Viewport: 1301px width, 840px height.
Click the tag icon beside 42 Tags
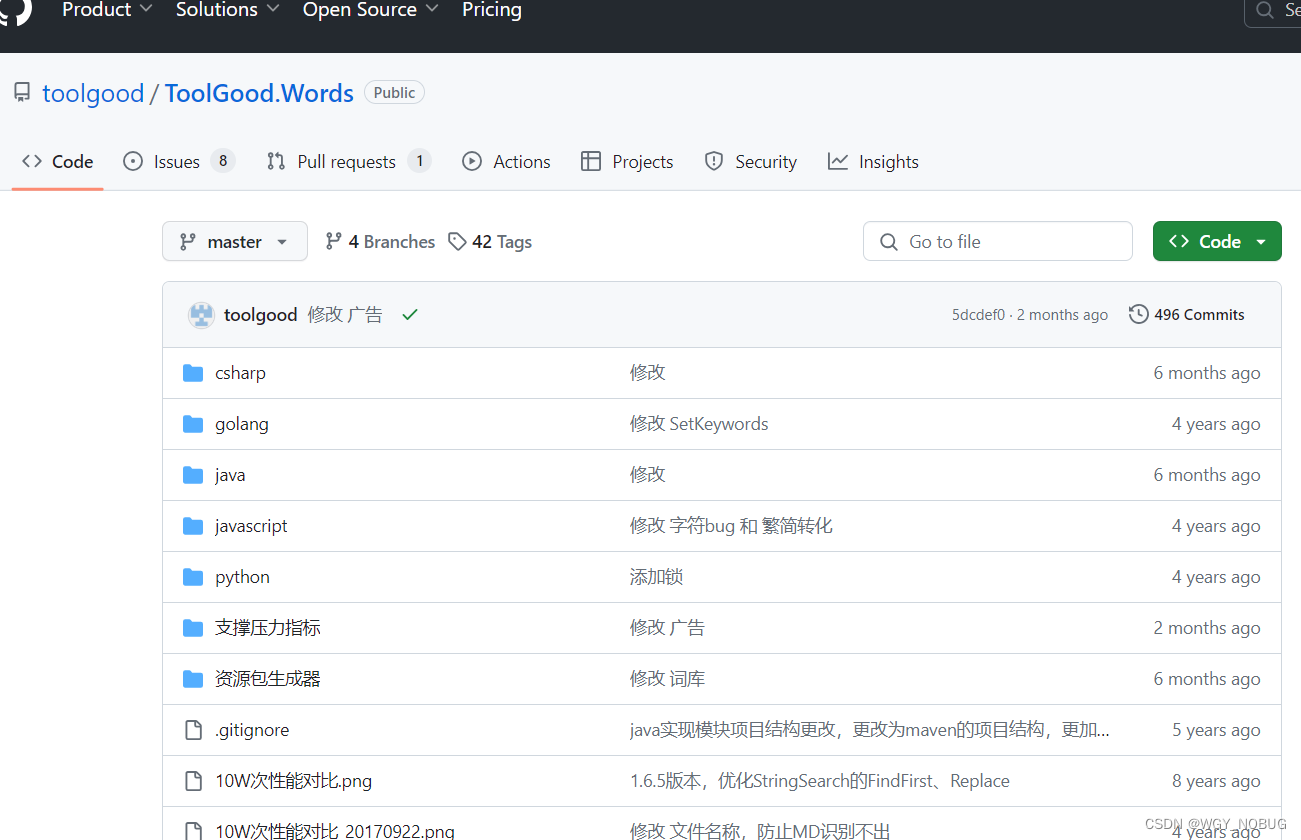click(457, 241)
